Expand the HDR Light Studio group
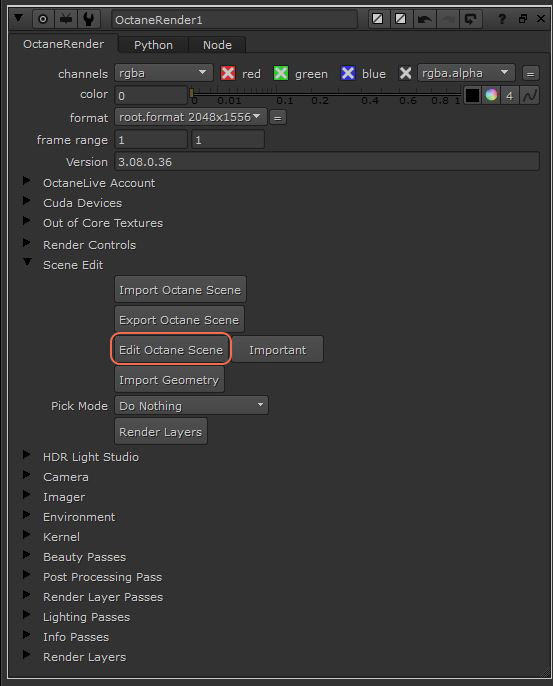Screen dimensions: 553x686 [27, 455]
